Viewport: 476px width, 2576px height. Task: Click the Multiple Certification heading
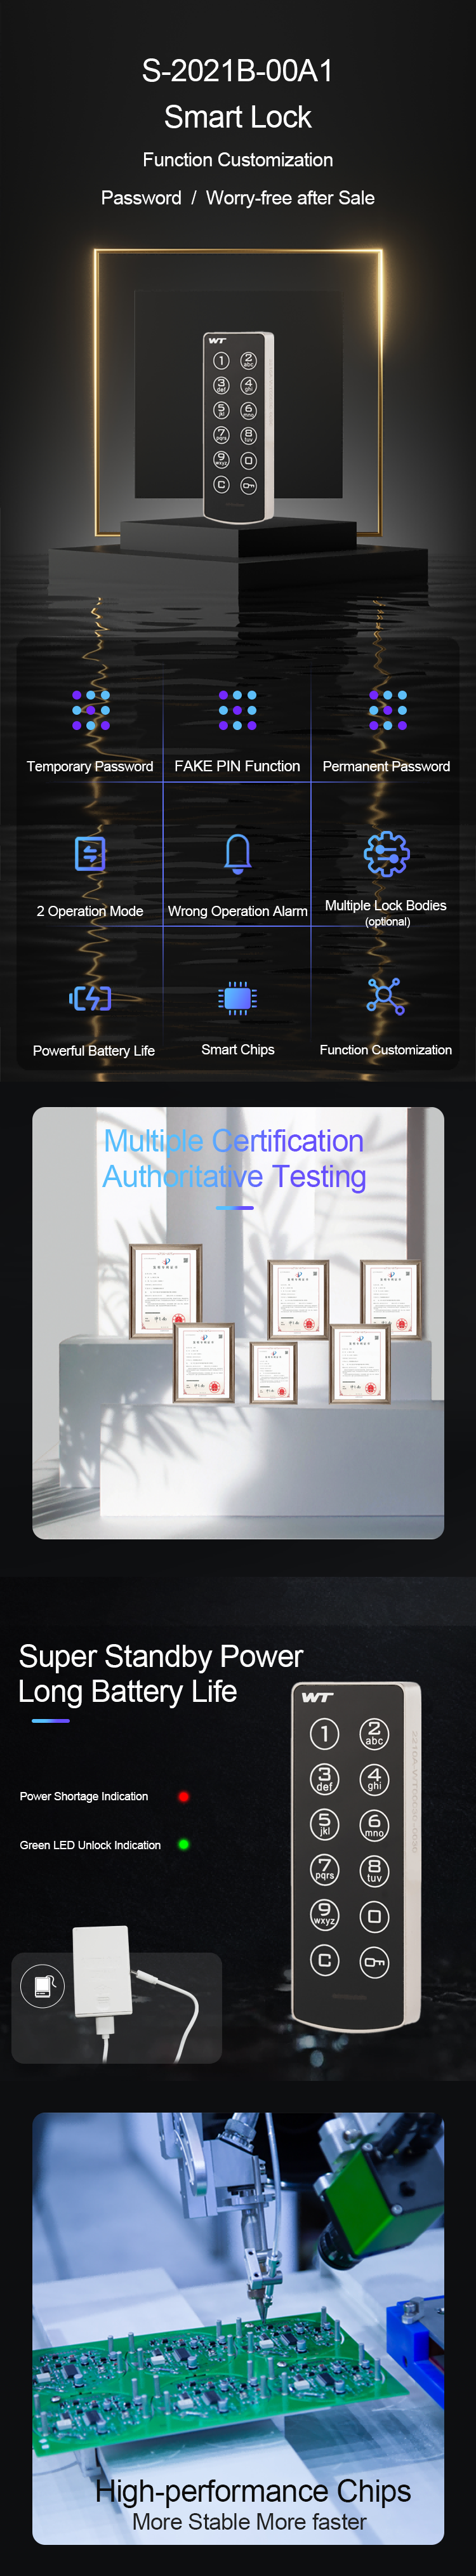coord(234,1141)
